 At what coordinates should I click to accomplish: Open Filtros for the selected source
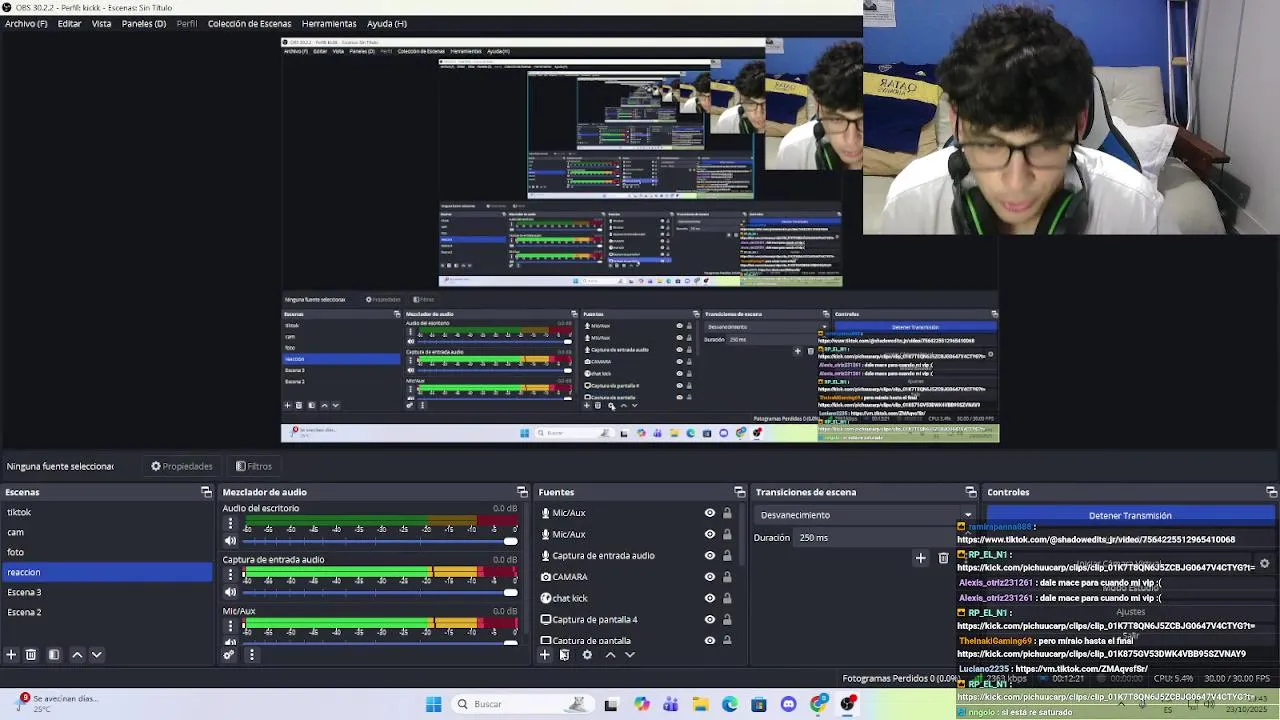pos(254,466)
